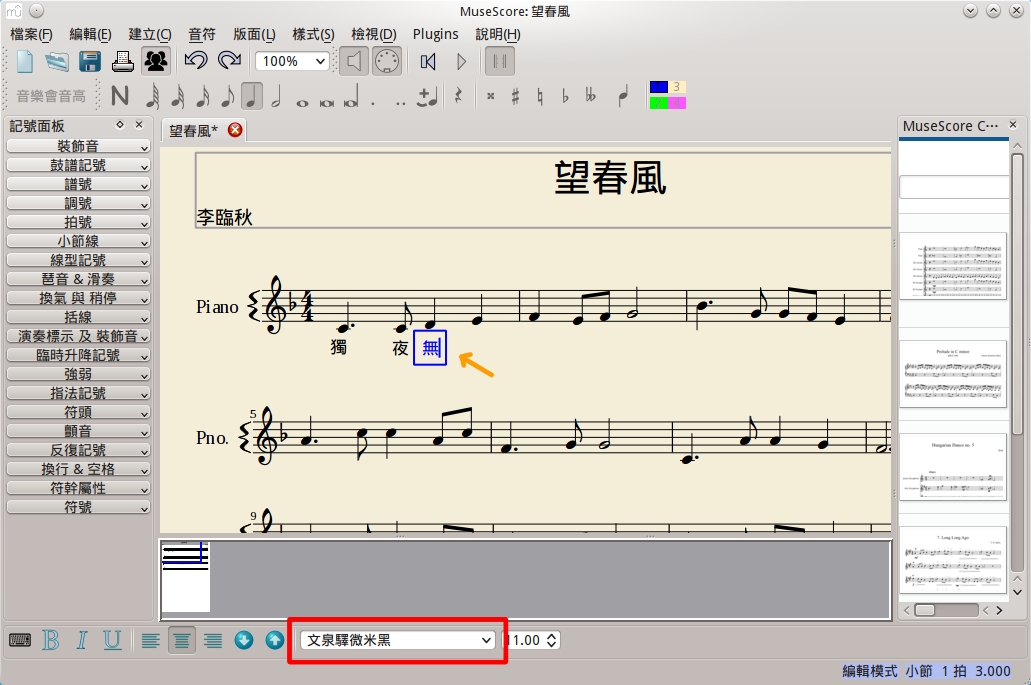Image resolution: width=1031 pixels, height=685 pixels.
Task: Toggle bold text formatting
Action: coord(51,640)
